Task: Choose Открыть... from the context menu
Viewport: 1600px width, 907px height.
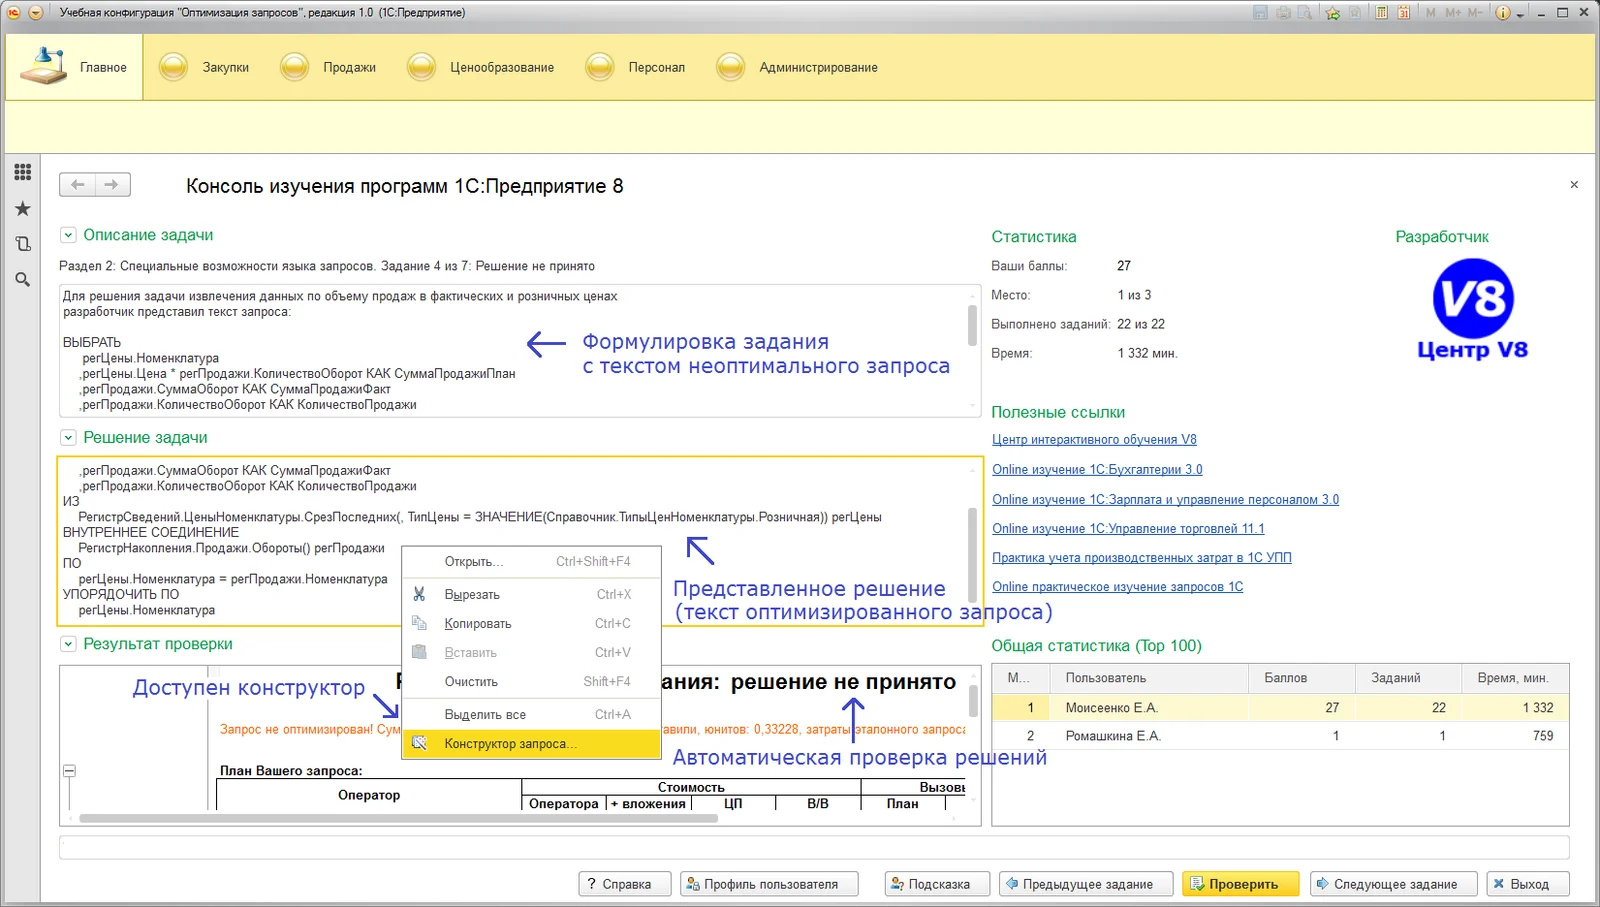Action: pyautogui.click(x=531, y=562)
